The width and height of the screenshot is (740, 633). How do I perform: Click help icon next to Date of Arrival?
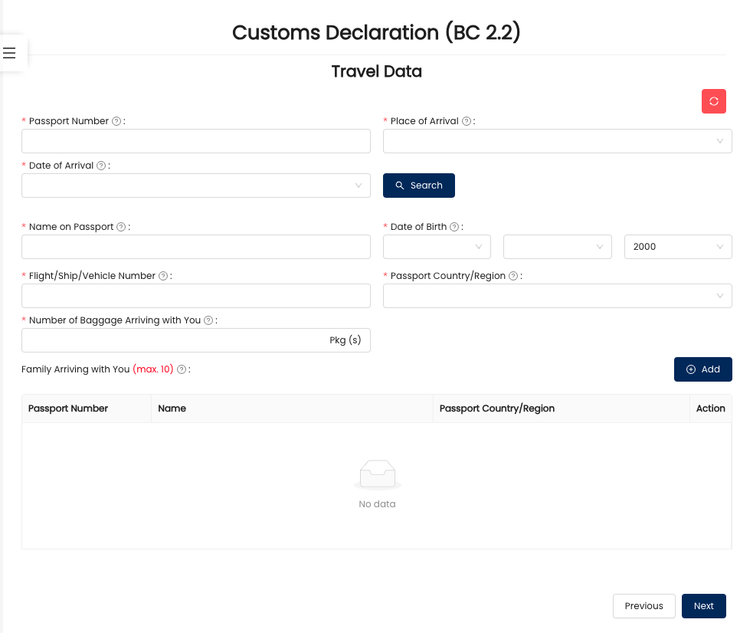pos(102,166)
